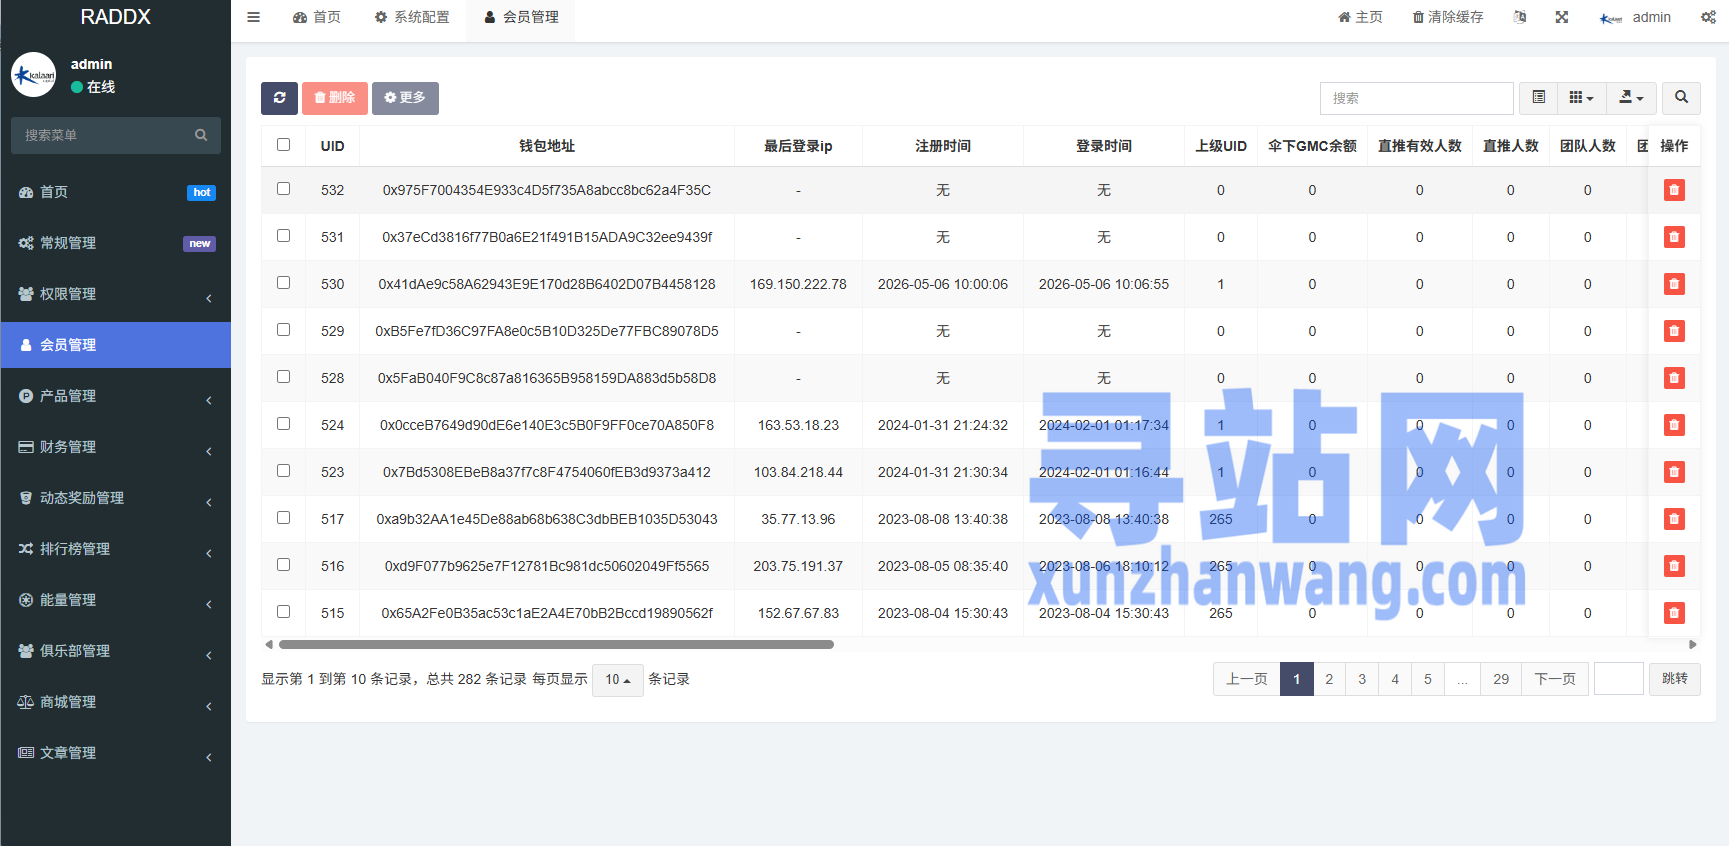Expand the 俱乐部管理 sidebar menu
Viewport: 1729px width, 846px height.
point(116,651)
